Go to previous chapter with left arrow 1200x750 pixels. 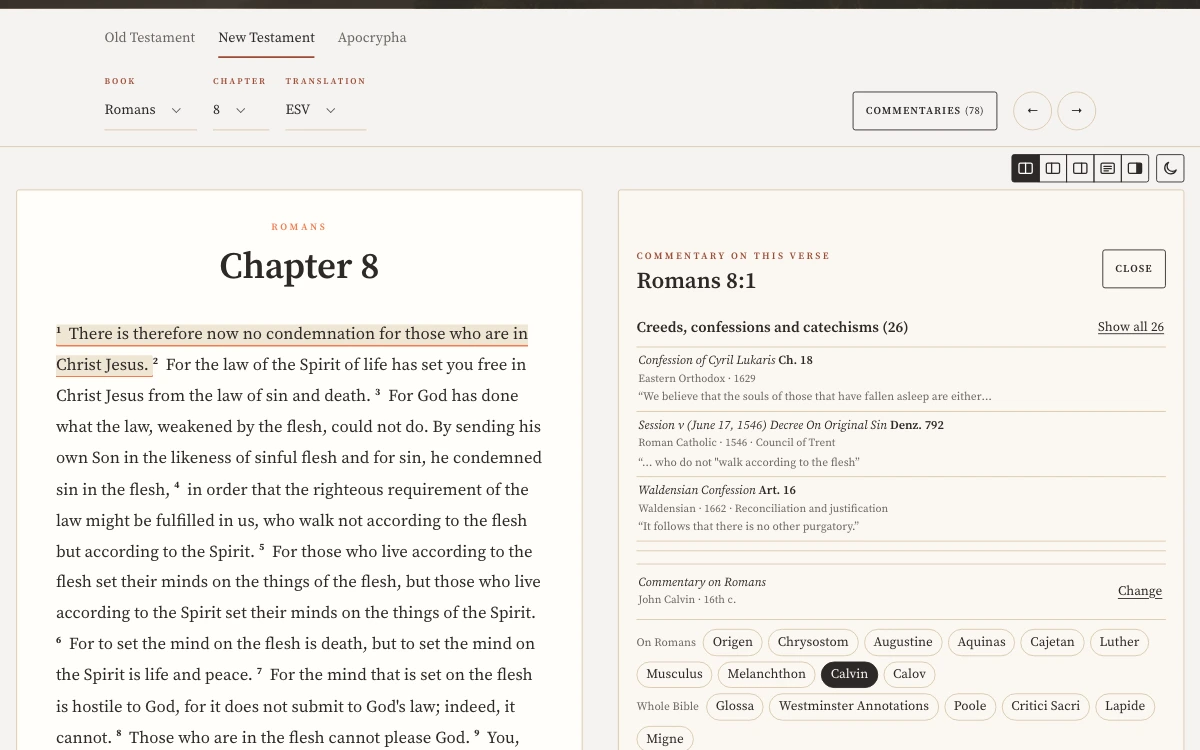(1033, 111)
